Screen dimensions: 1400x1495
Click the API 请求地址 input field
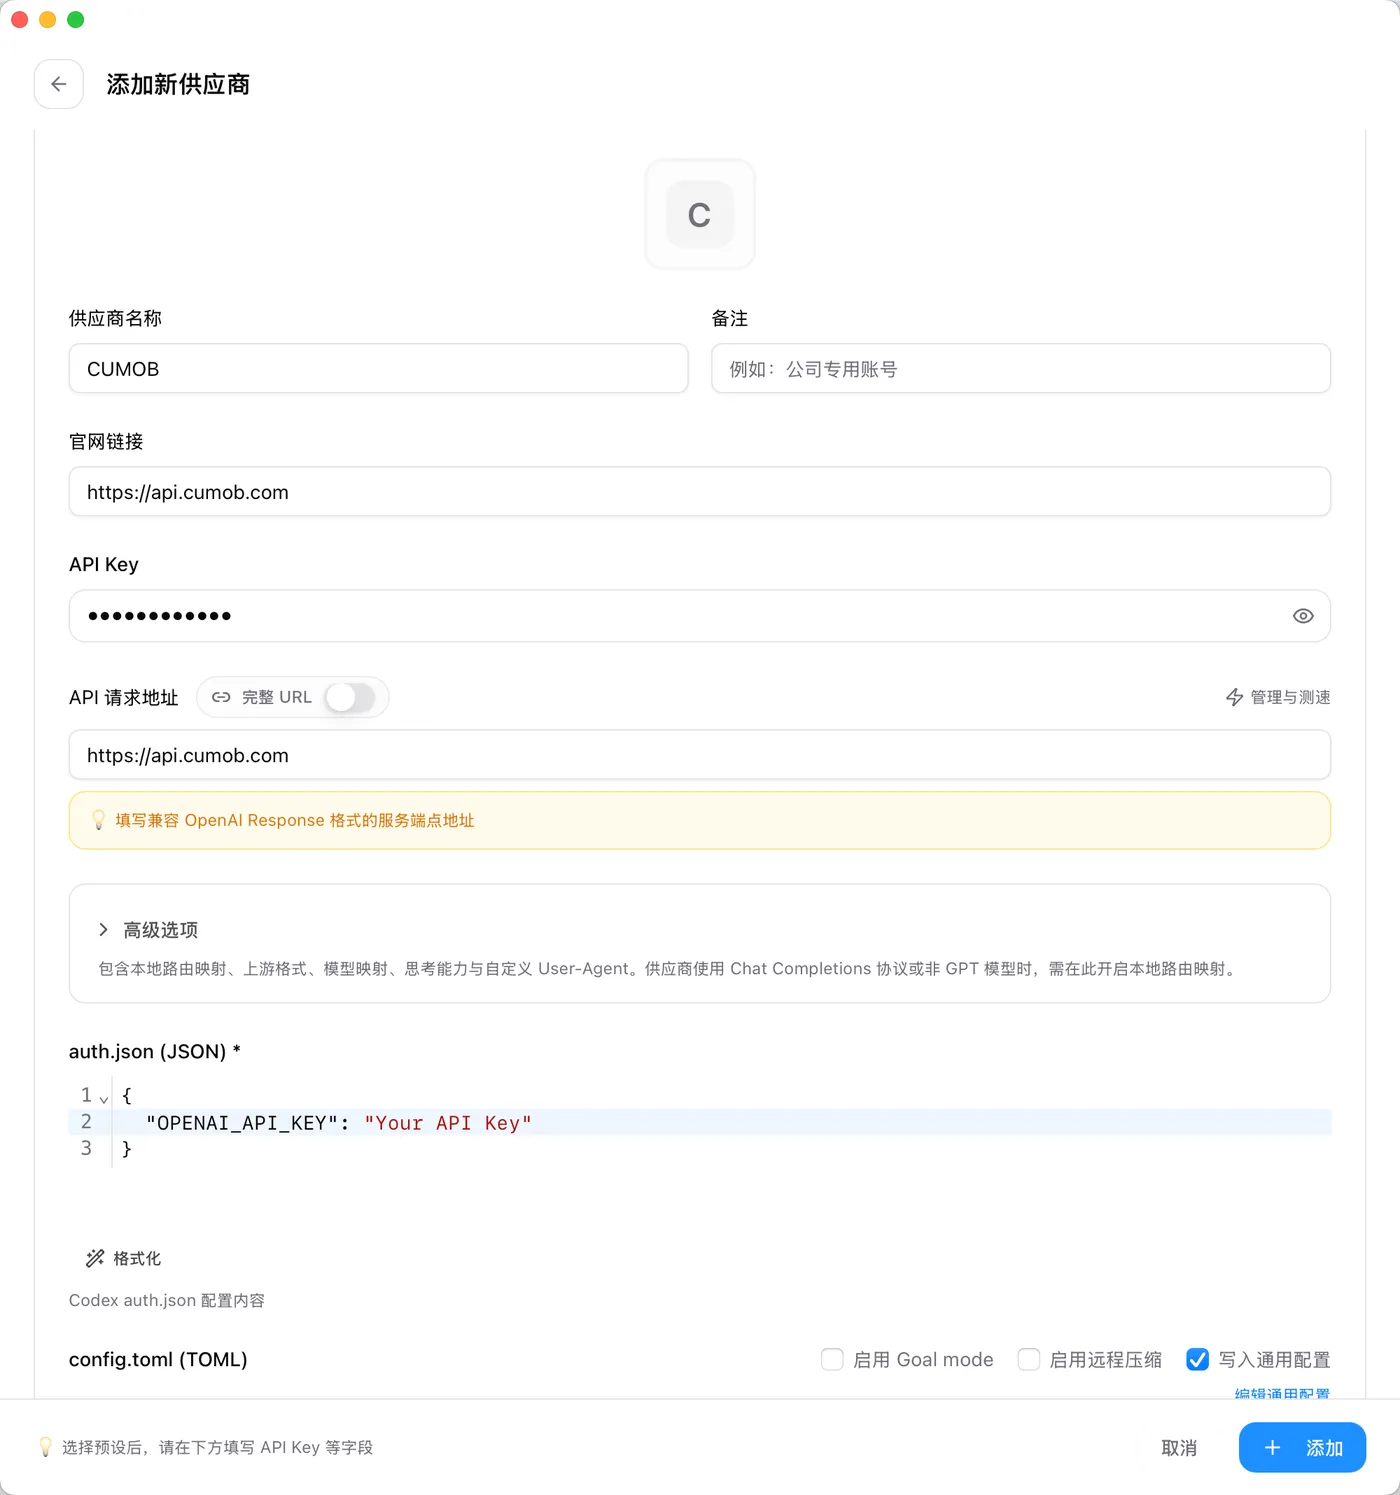point(700,755)
